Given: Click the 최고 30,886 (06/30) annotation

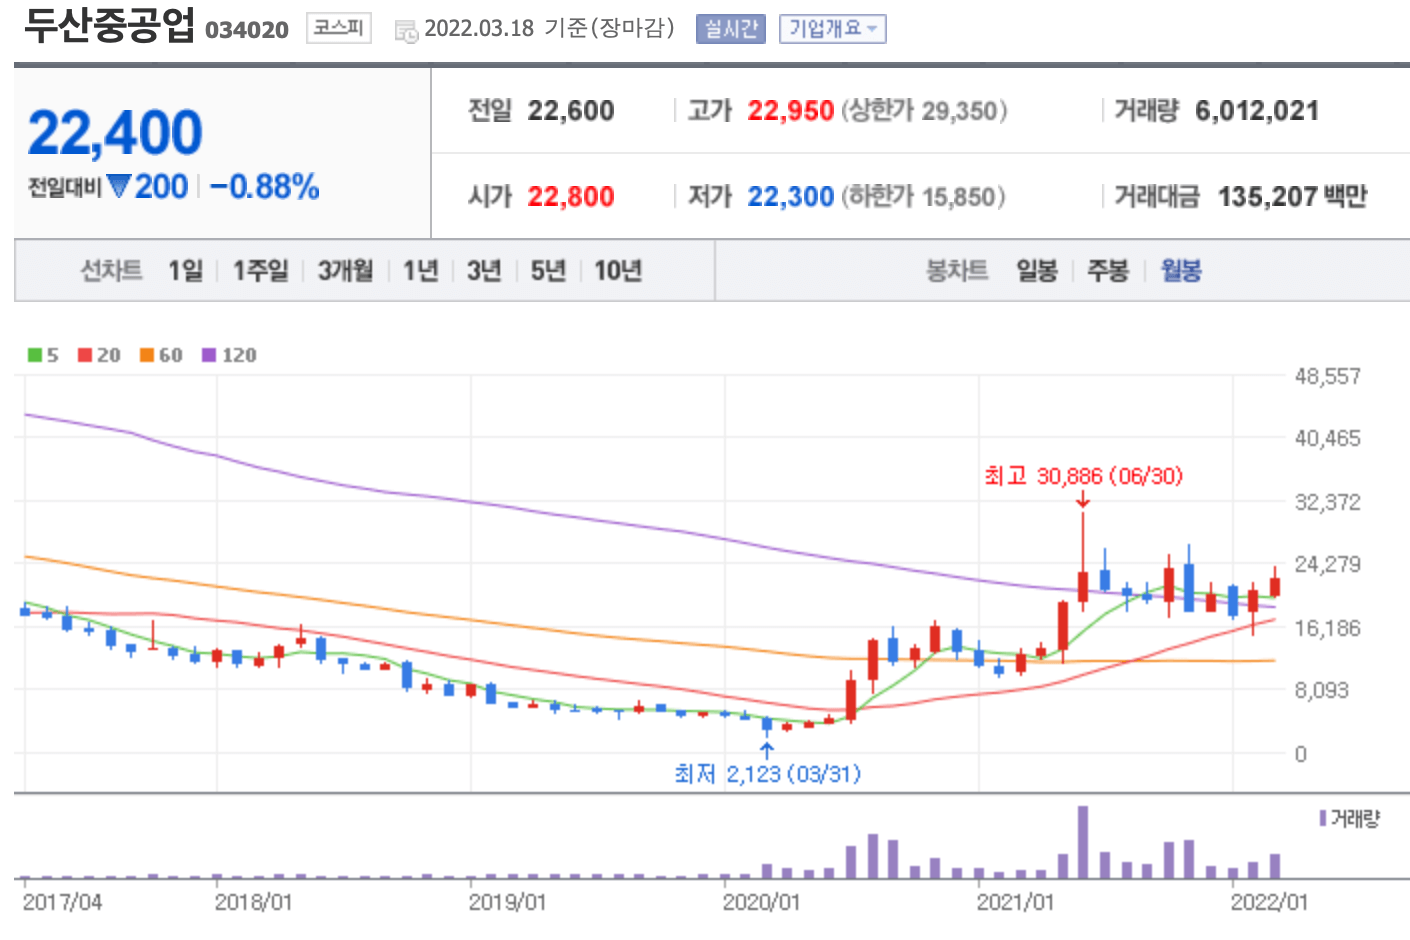Looking at the screenshot, I should click(1083, 476).
